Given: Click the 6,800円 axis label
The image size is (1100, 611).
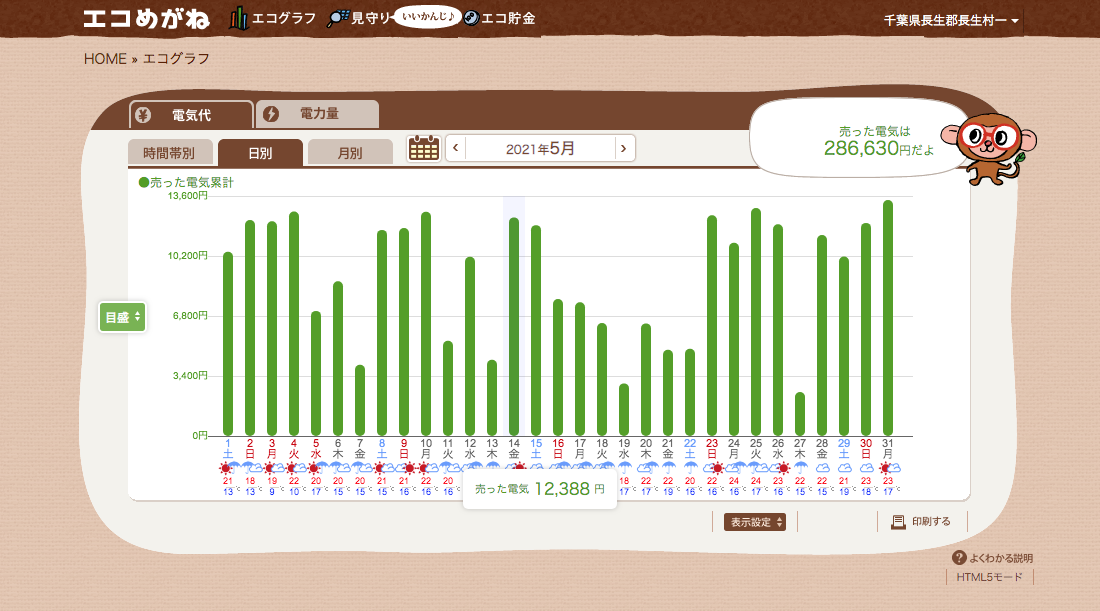Looking at the screenshot, I should pos(190,316).
